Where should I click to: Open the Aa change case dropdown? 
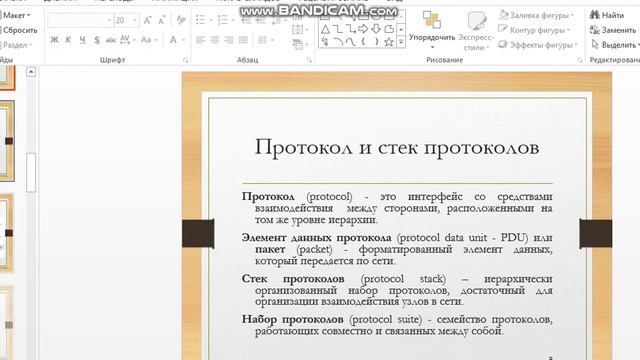[149, 40]
